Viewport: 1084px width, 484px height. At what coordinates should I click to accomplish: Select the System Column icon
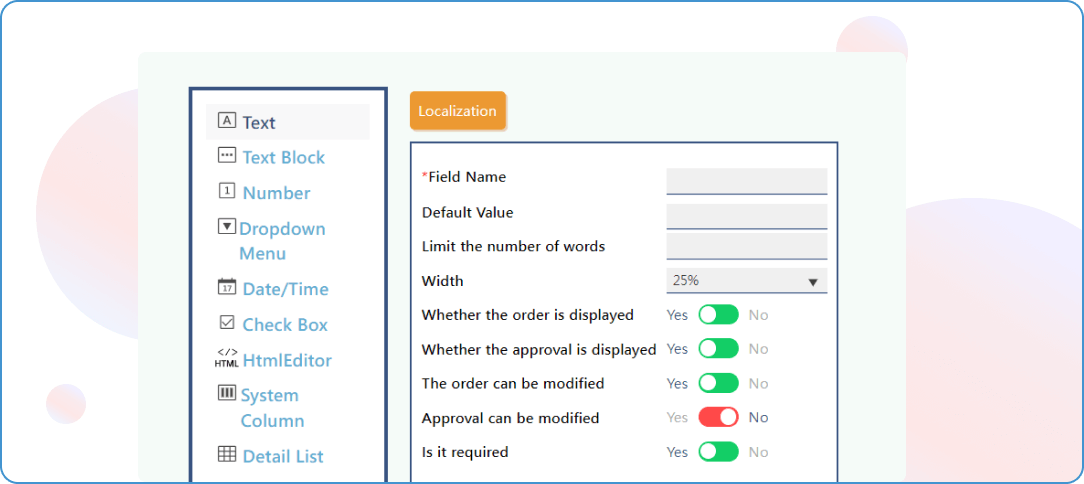[x=227, y=394]
